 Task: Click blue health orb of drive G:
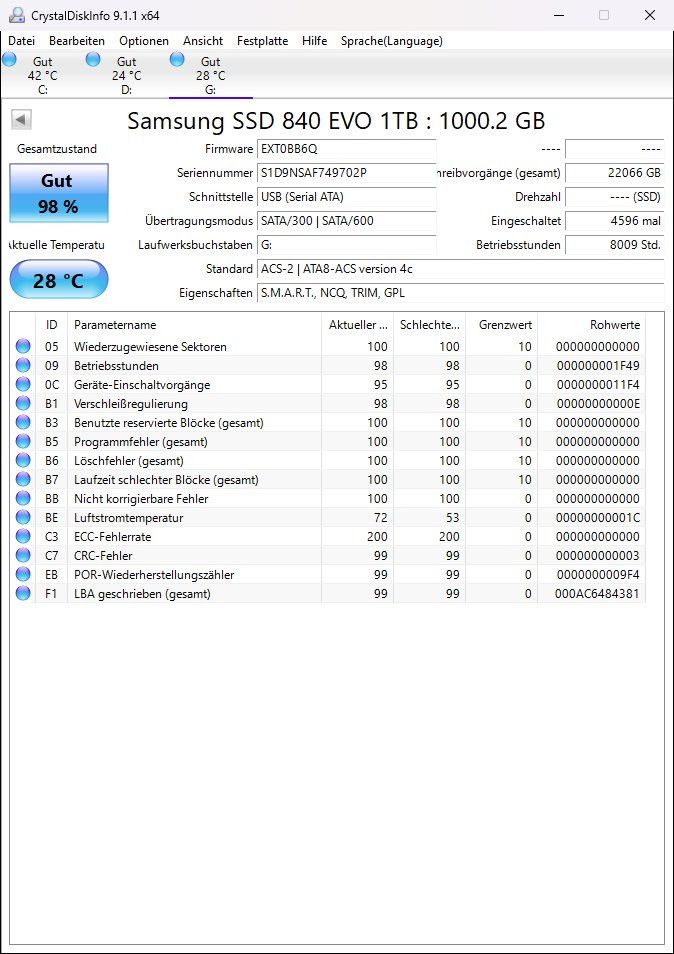coord(177,59)
